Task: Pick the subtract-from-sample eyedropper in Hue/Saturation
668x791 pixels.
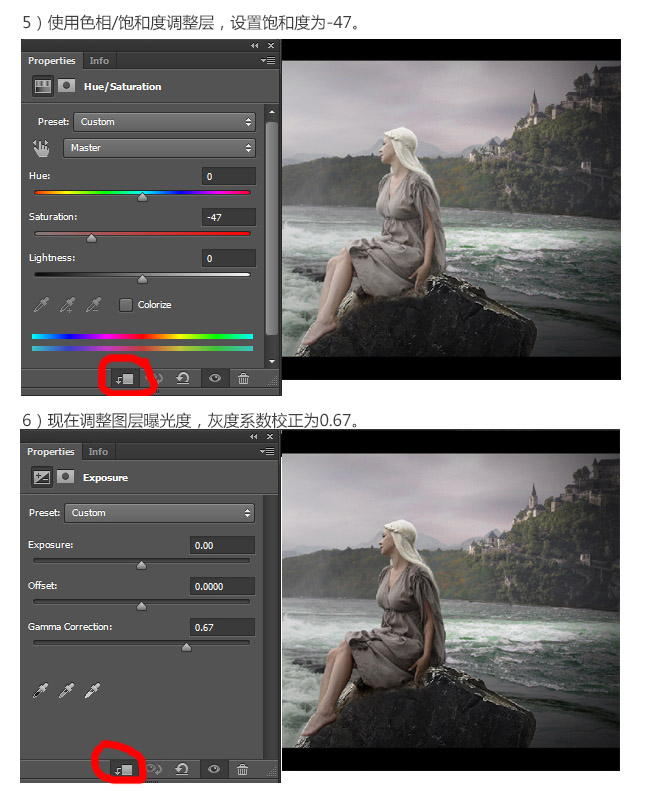Action: (93, 305)
